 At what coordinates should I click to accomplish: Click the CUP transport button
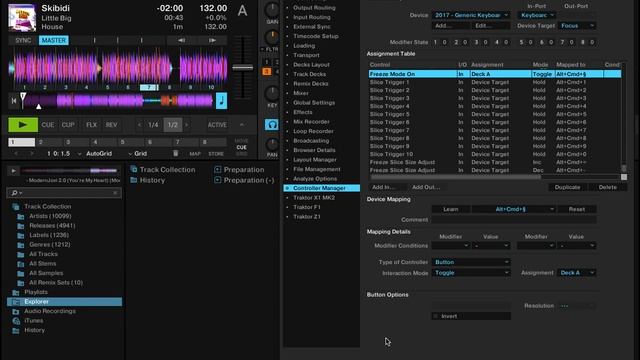point(68,125)
